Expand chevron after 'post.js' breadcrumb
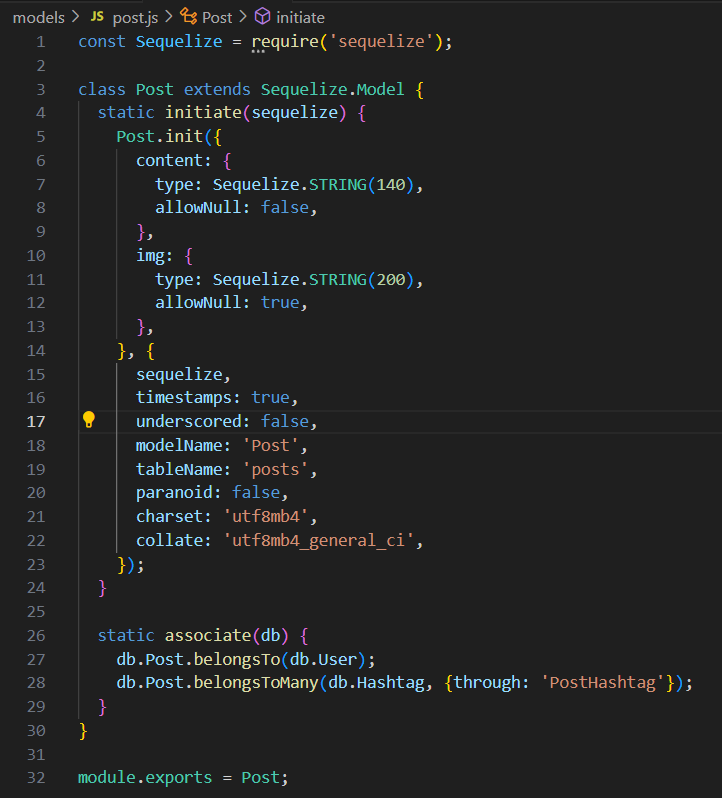The image size is (722, 798). 169,17
